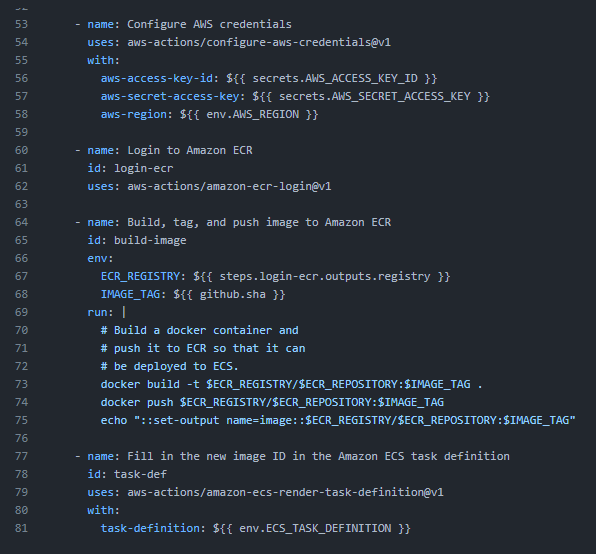
Task: Click line number 81
Action: [21, 529]
